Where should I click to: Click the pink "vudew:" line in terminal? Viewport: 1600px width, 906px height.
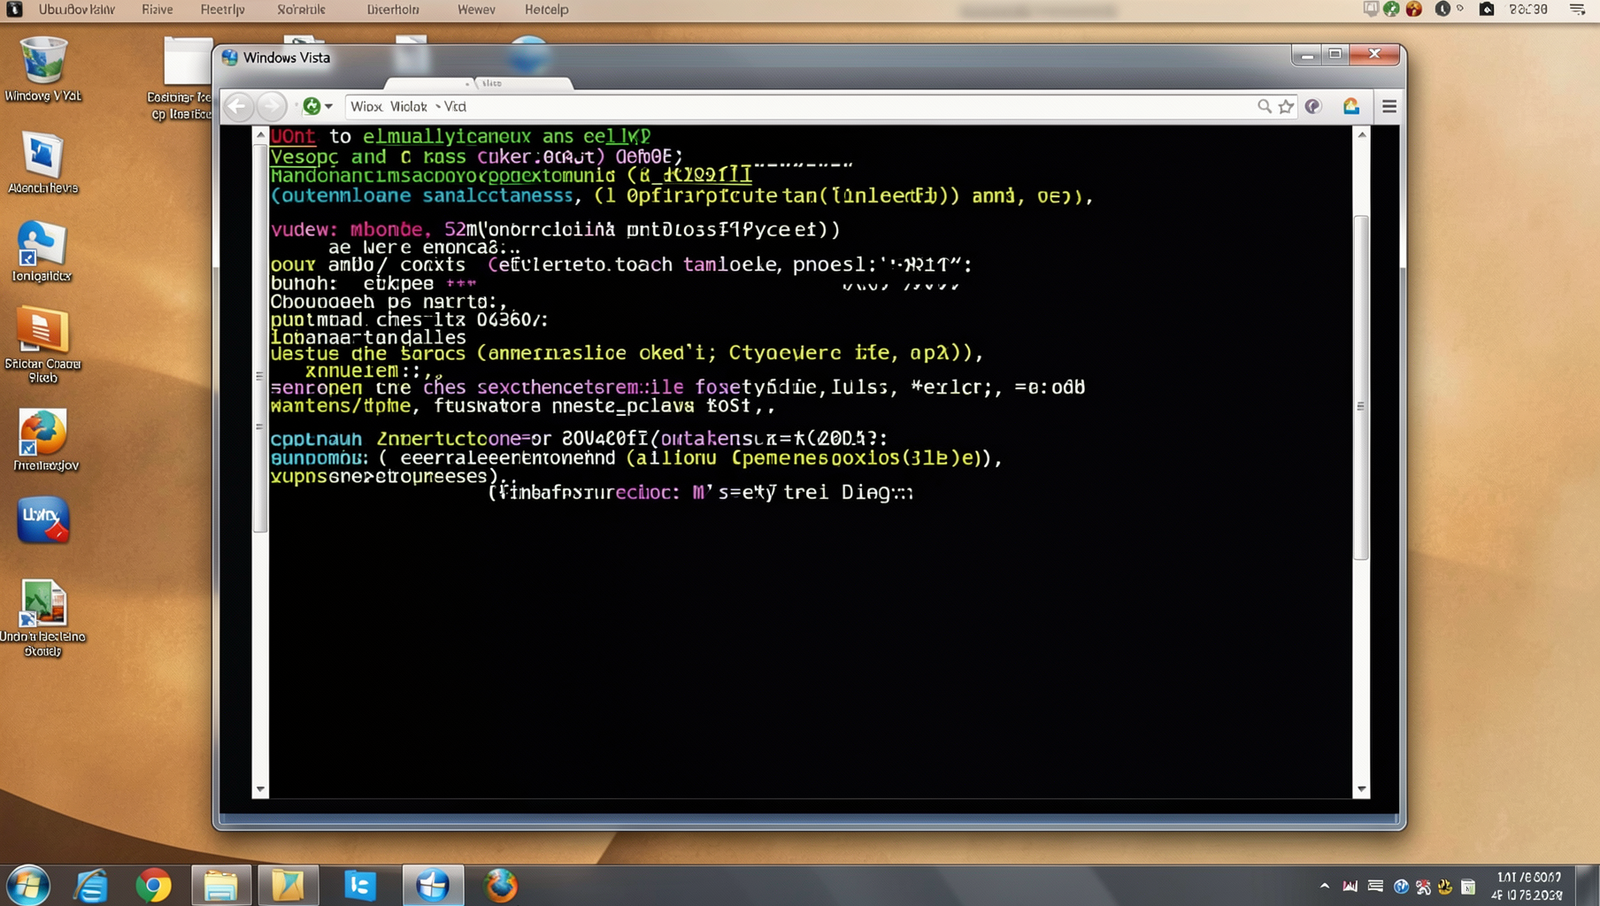point(555,229)
